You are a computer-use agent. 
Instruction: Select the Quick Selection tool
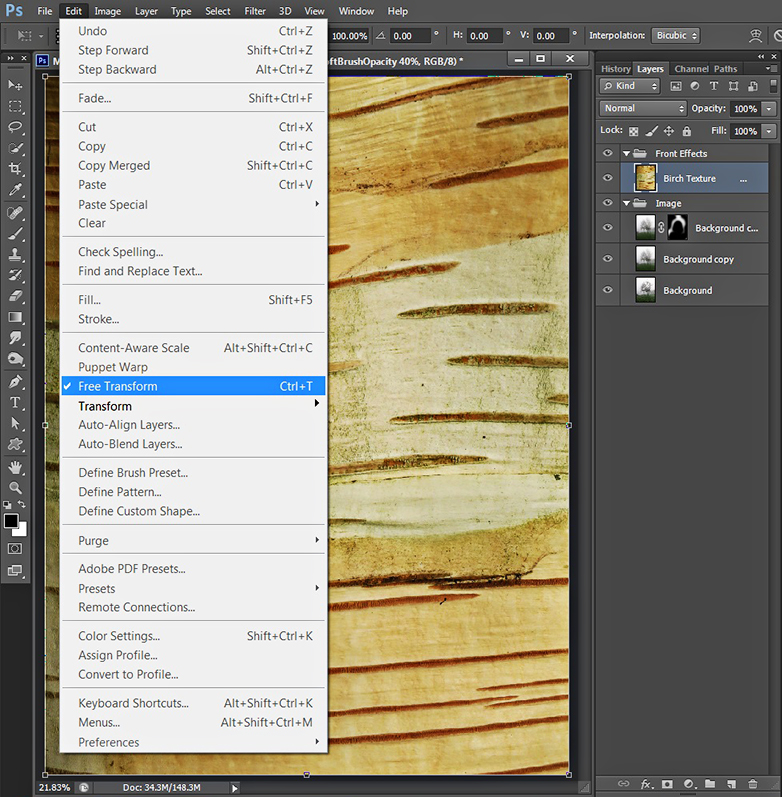(15, 148)
